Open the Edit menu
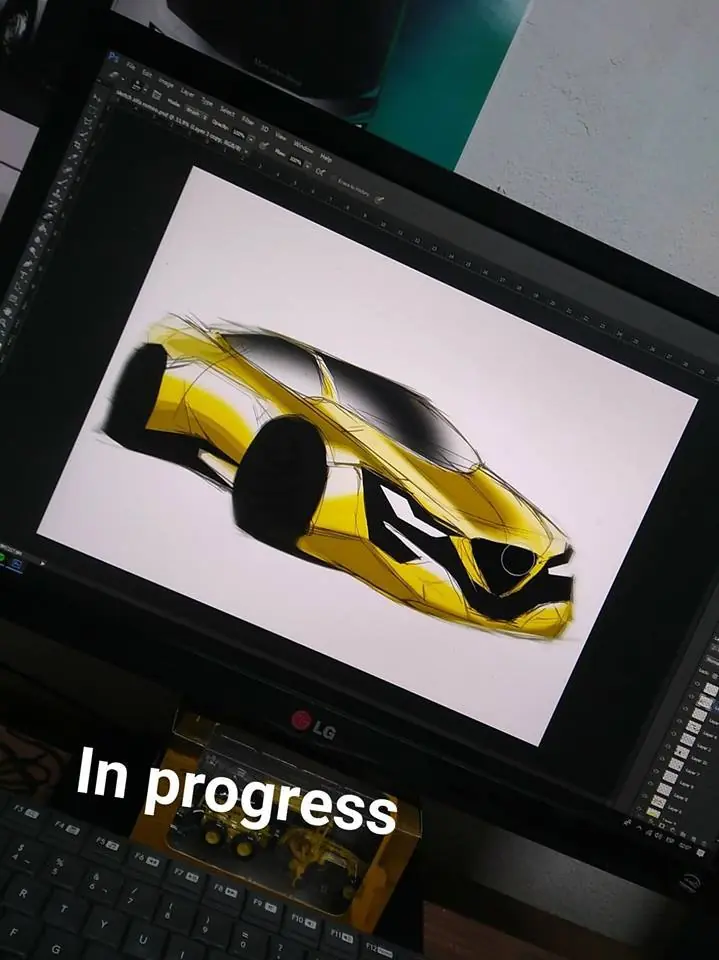Screen dimensions: 719x960 (x=147, y=73)
